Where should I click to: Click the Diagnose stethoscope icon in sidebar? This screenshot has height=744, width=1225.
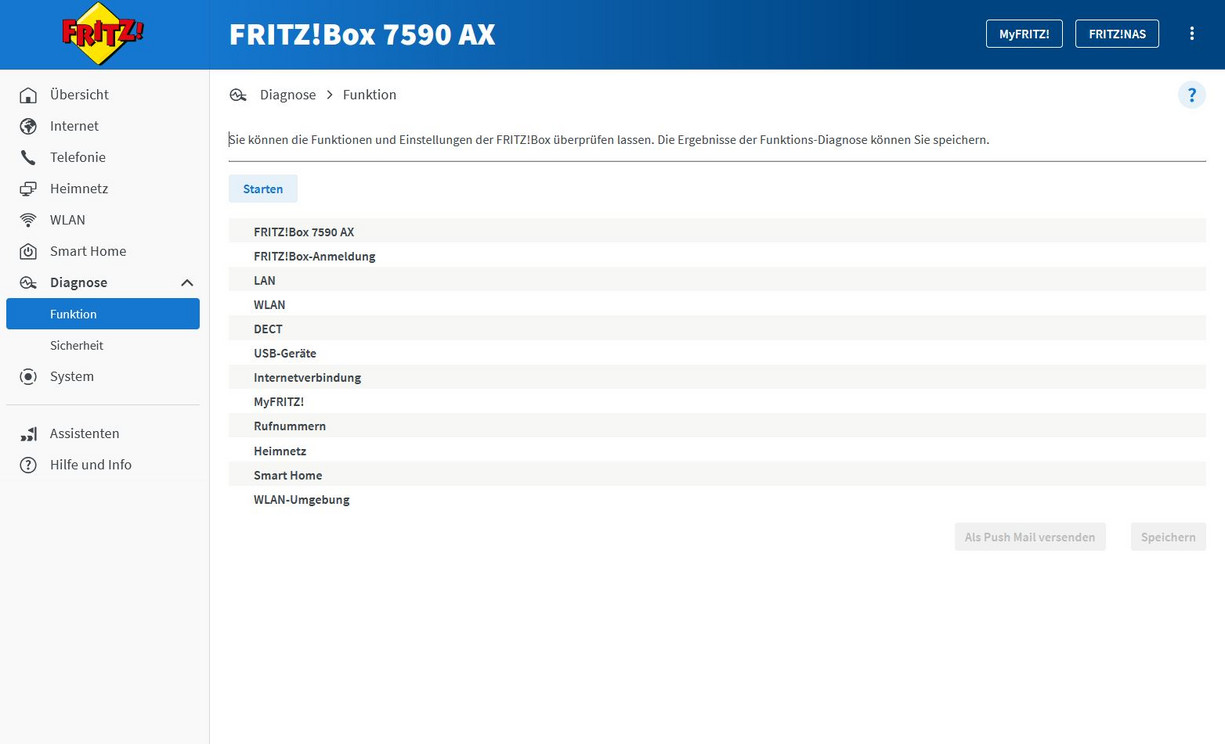coord(29,283)
